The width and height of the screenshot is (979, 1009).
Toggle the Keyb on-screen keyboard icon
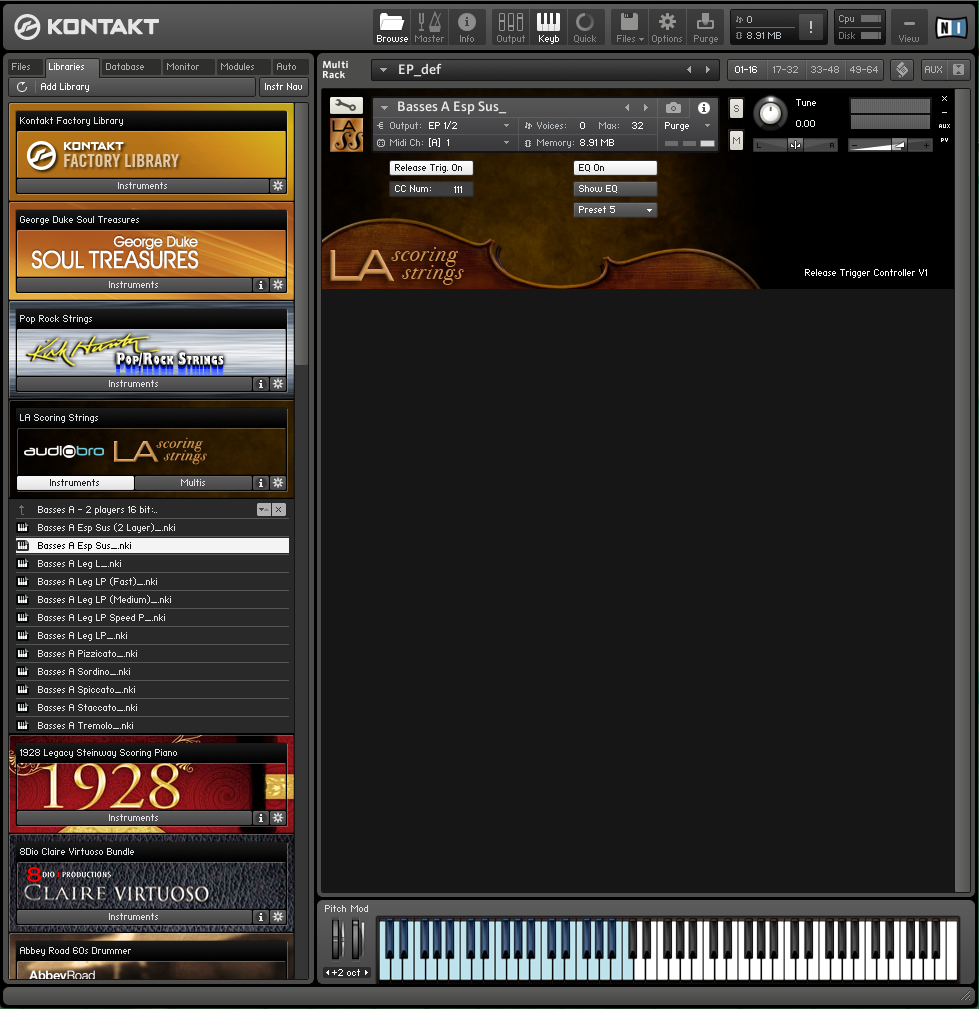(x=548, y=28)
